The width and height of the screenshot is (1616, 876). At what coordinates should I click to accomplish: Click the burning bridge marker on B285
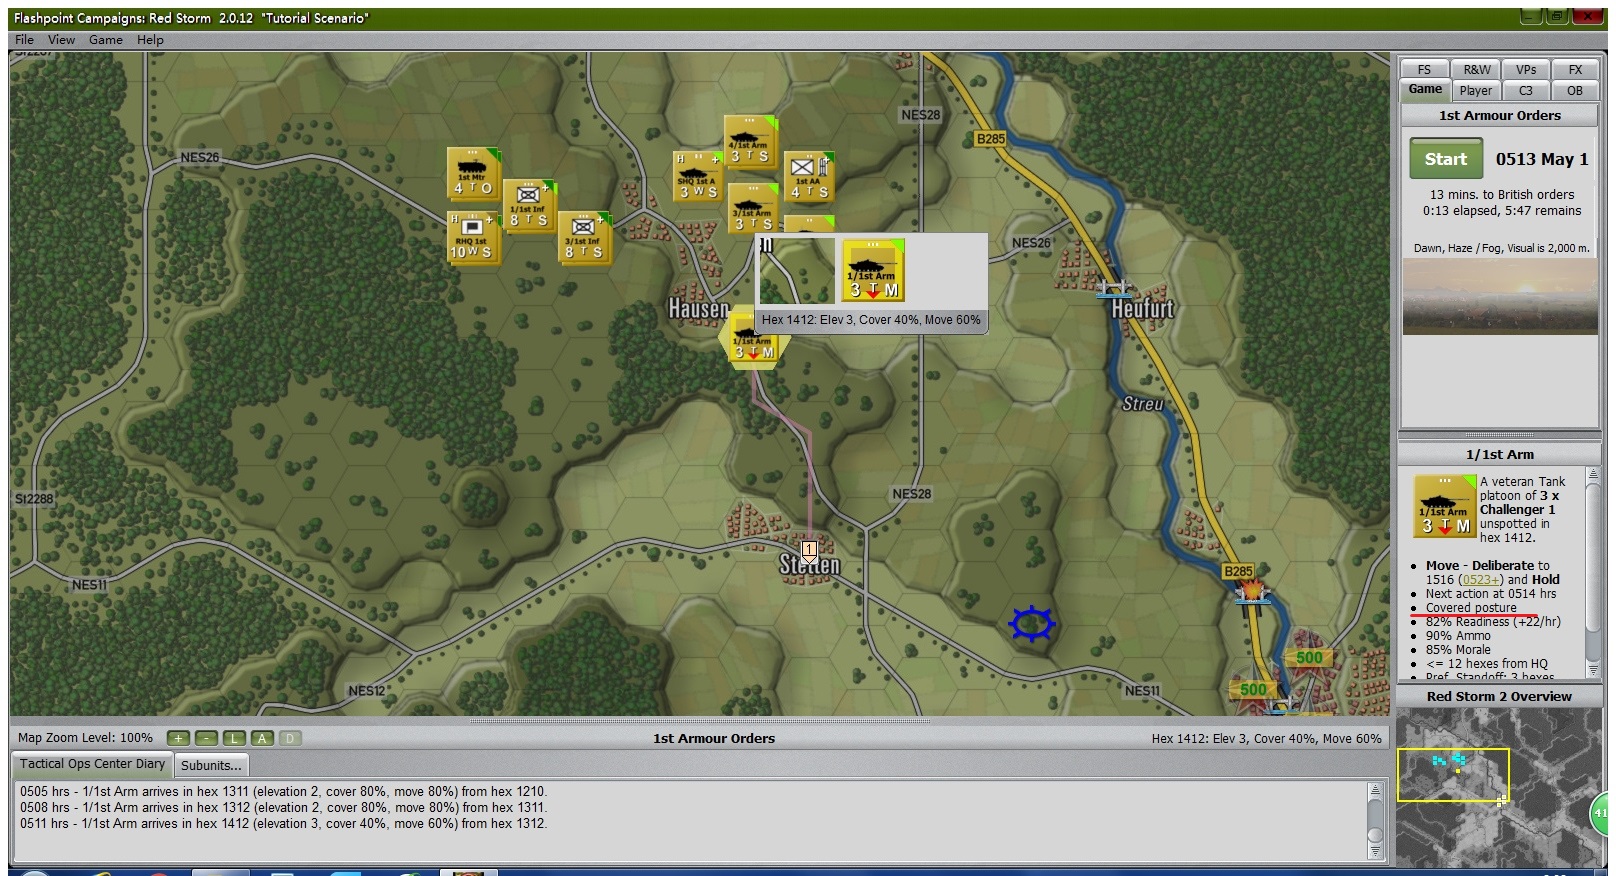pos(1252,592)
